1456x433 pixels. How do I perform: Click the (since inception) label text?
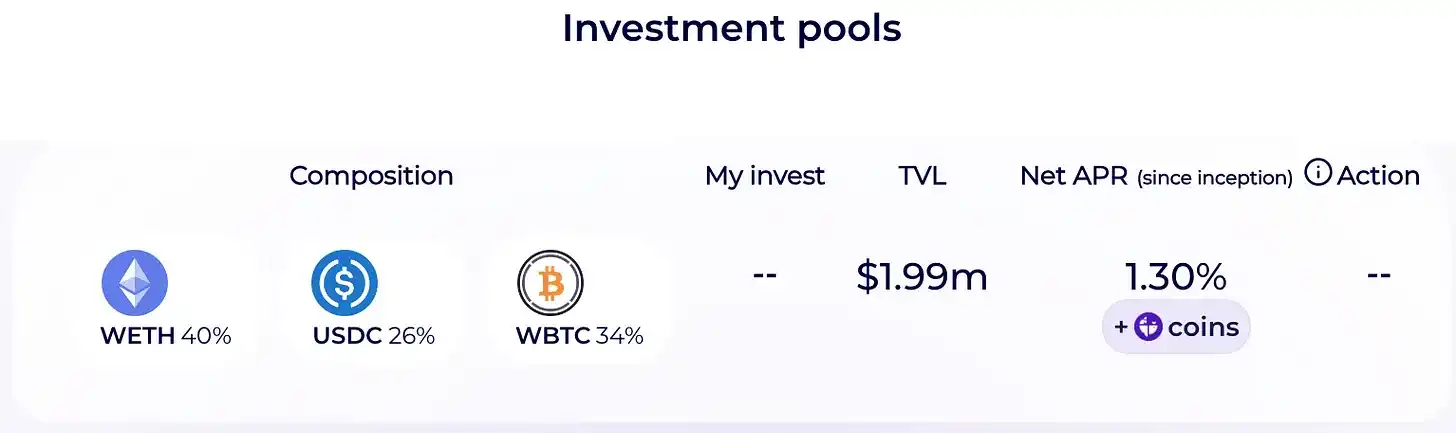1215,178
